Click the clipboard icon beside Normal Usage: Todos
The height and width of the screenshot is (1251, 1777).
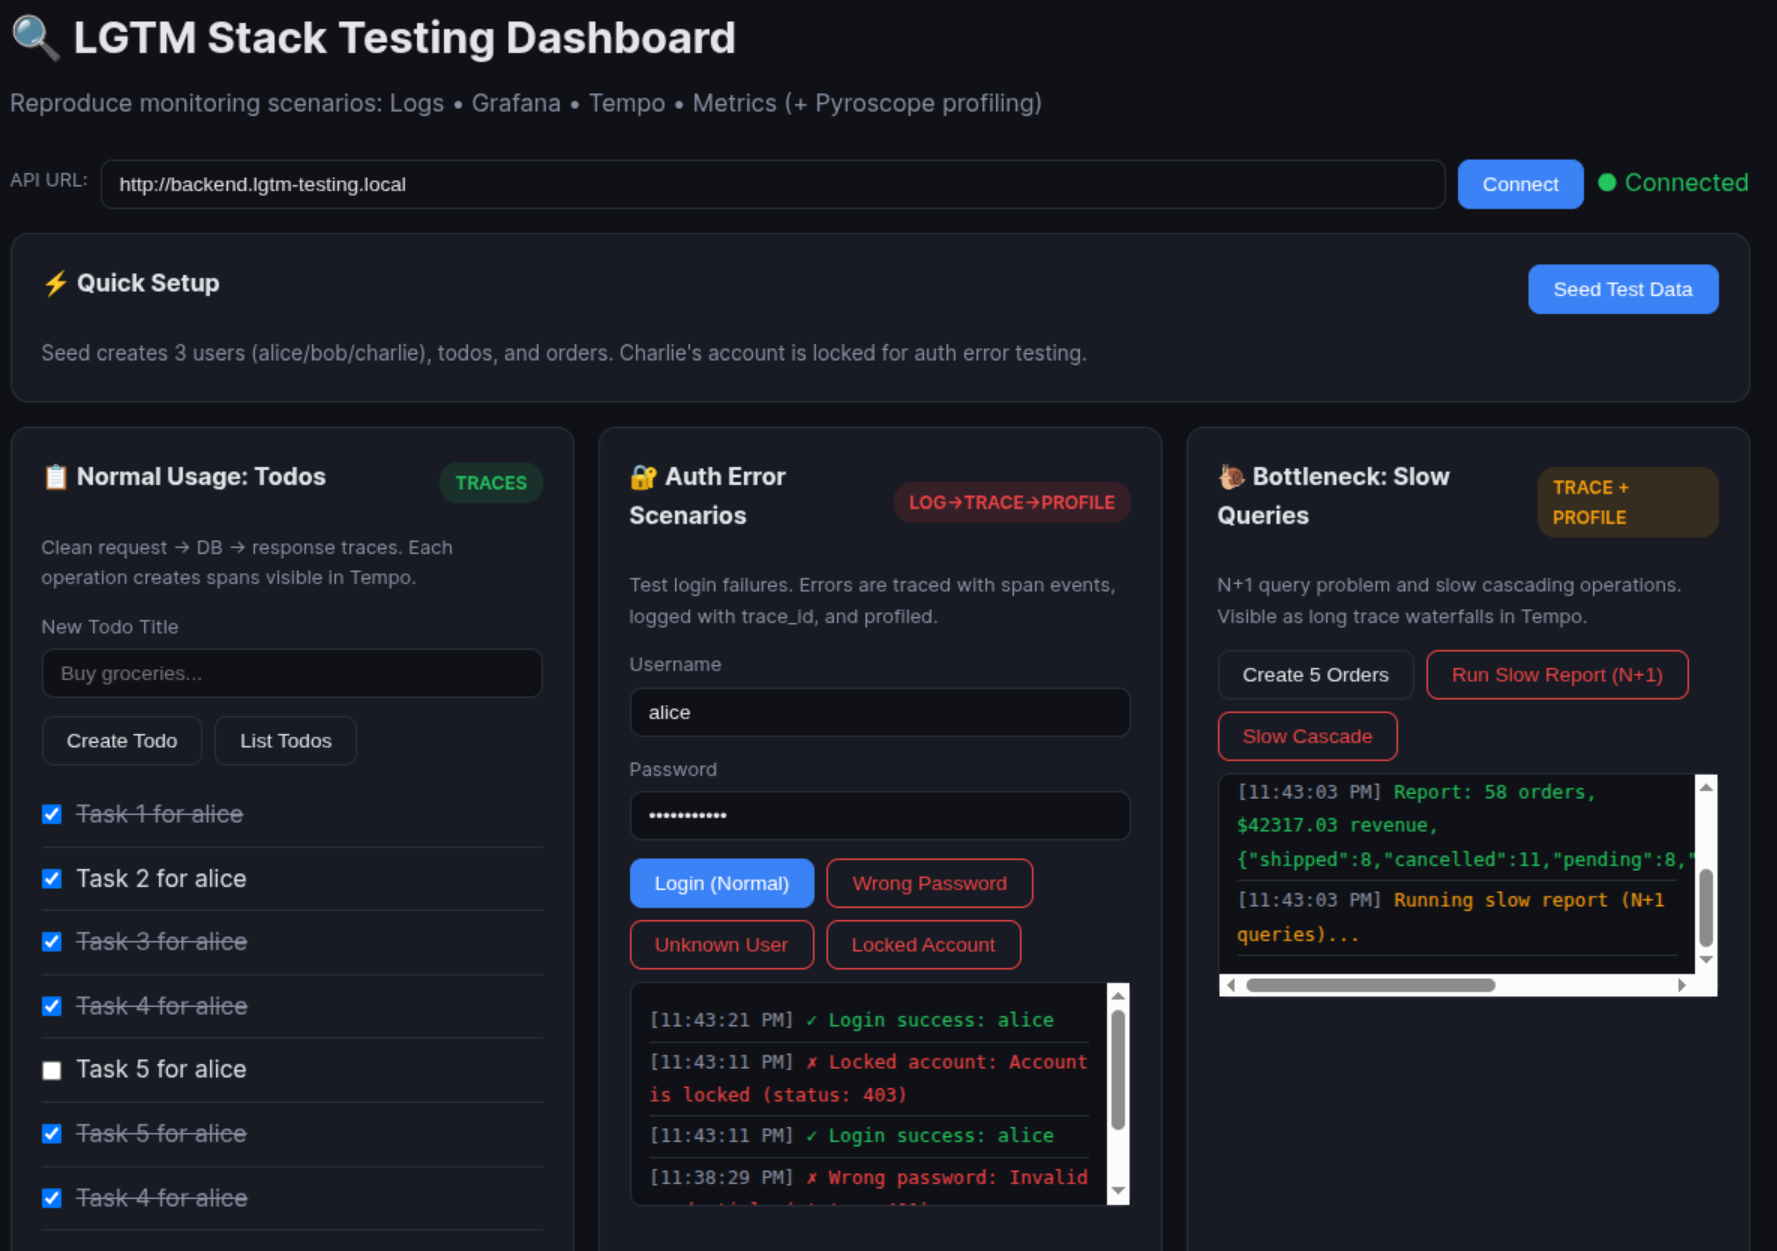pyautogui.click(x=55, y=477)
